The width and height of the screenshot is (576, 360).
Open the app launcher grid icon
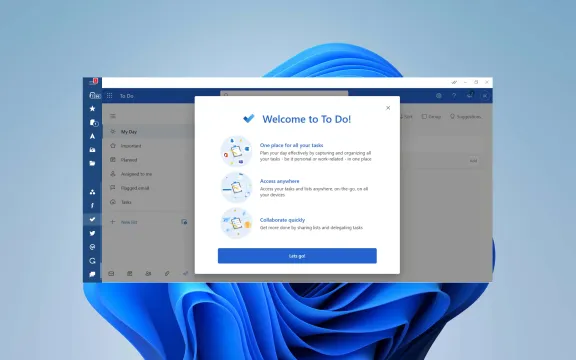(x=109, y=96)
